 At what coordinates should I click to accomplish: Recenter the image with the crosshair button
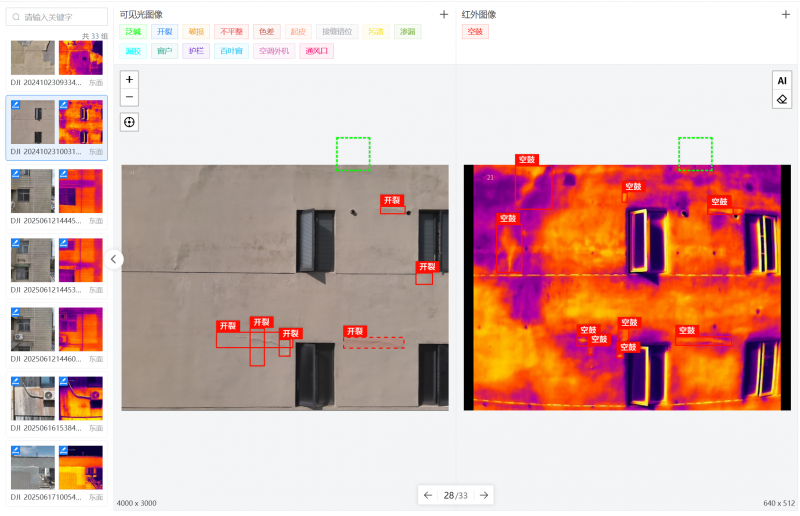tap(129, 122)
